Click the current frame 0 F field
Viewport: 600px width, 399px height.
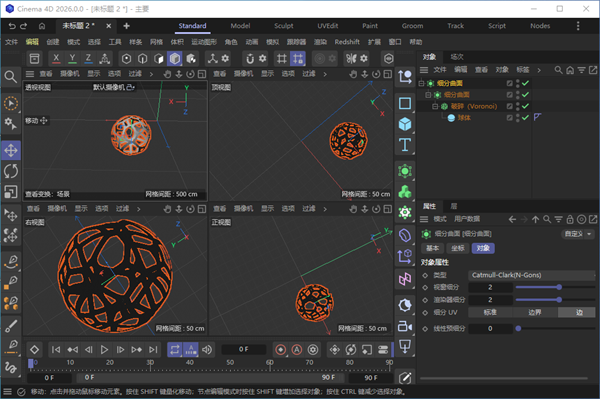tap(244, 349)
